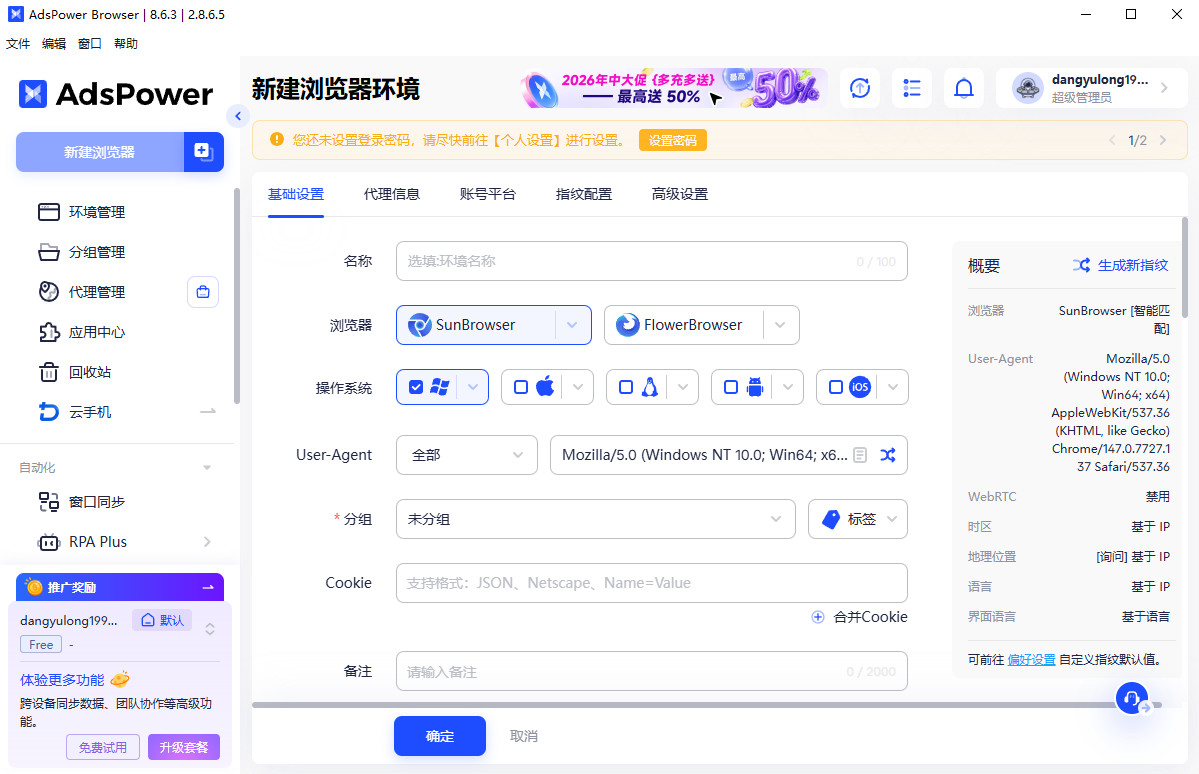Open the 标签 tag dropdown
Image resolution: width=1199 pixels, height=774 pixels.
point(858,519)
